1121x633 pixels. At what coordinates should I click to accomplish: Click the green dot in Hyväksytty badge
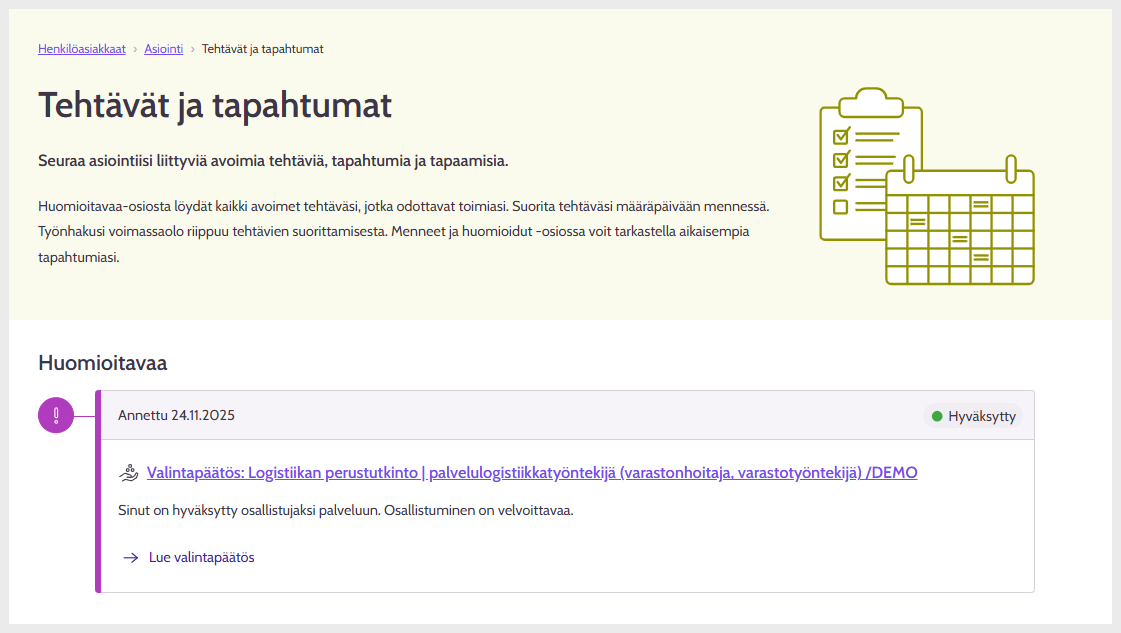click(x=937, y=416)
